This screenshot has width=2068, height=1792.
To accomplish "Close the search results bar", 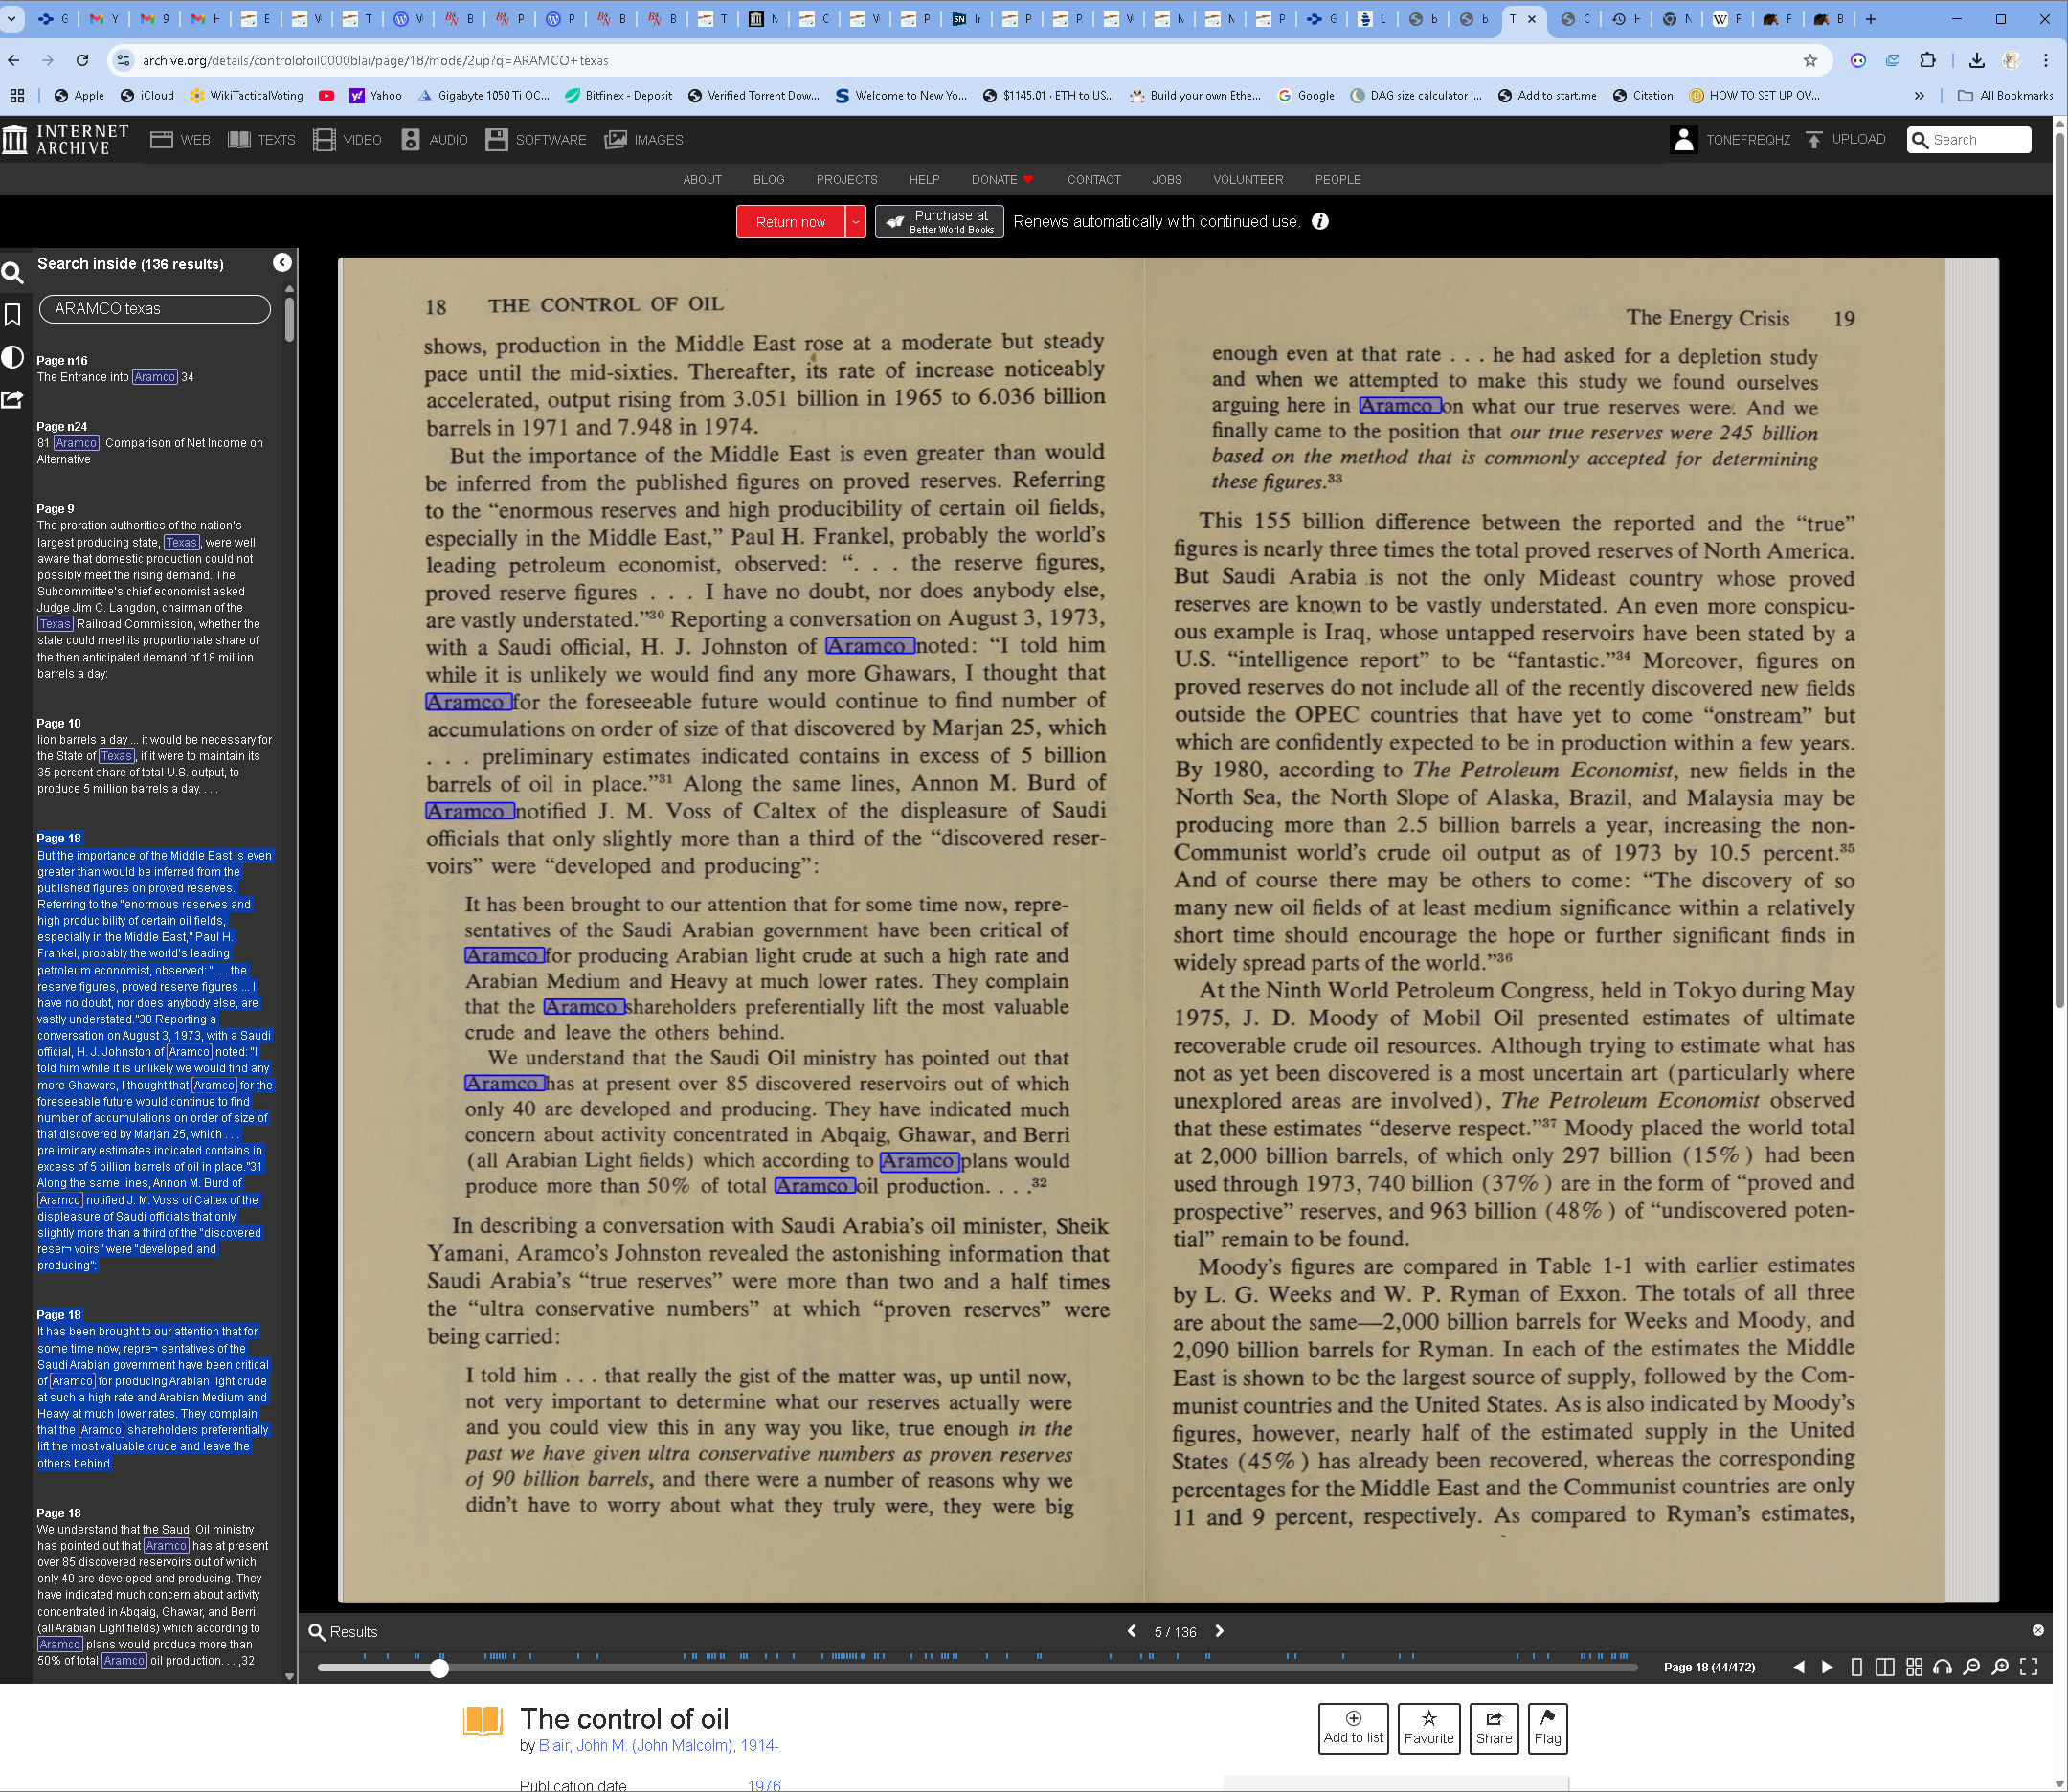I will click(x=2038, y=1631).
